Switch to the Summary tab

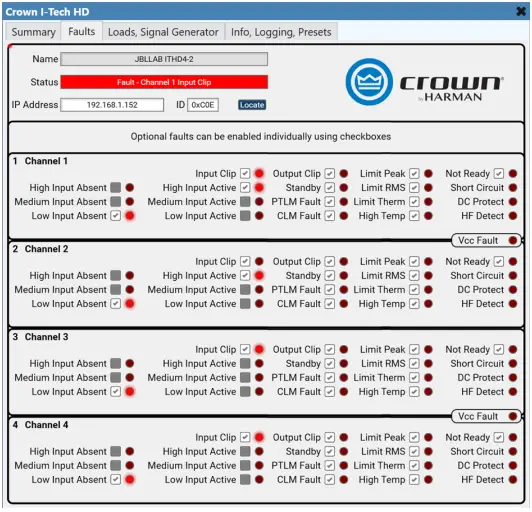click(x=34, y=32)
